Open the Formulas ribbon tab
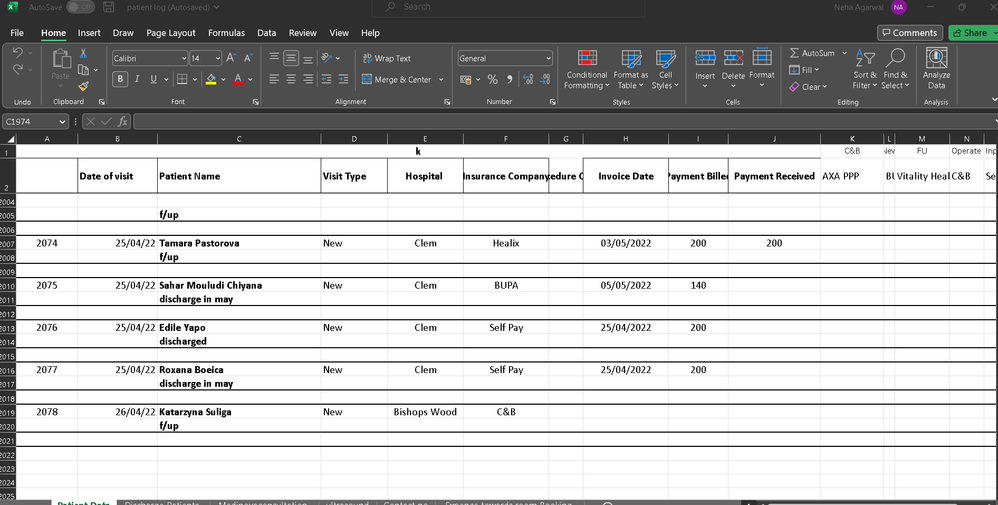 [x=226, y=33]
